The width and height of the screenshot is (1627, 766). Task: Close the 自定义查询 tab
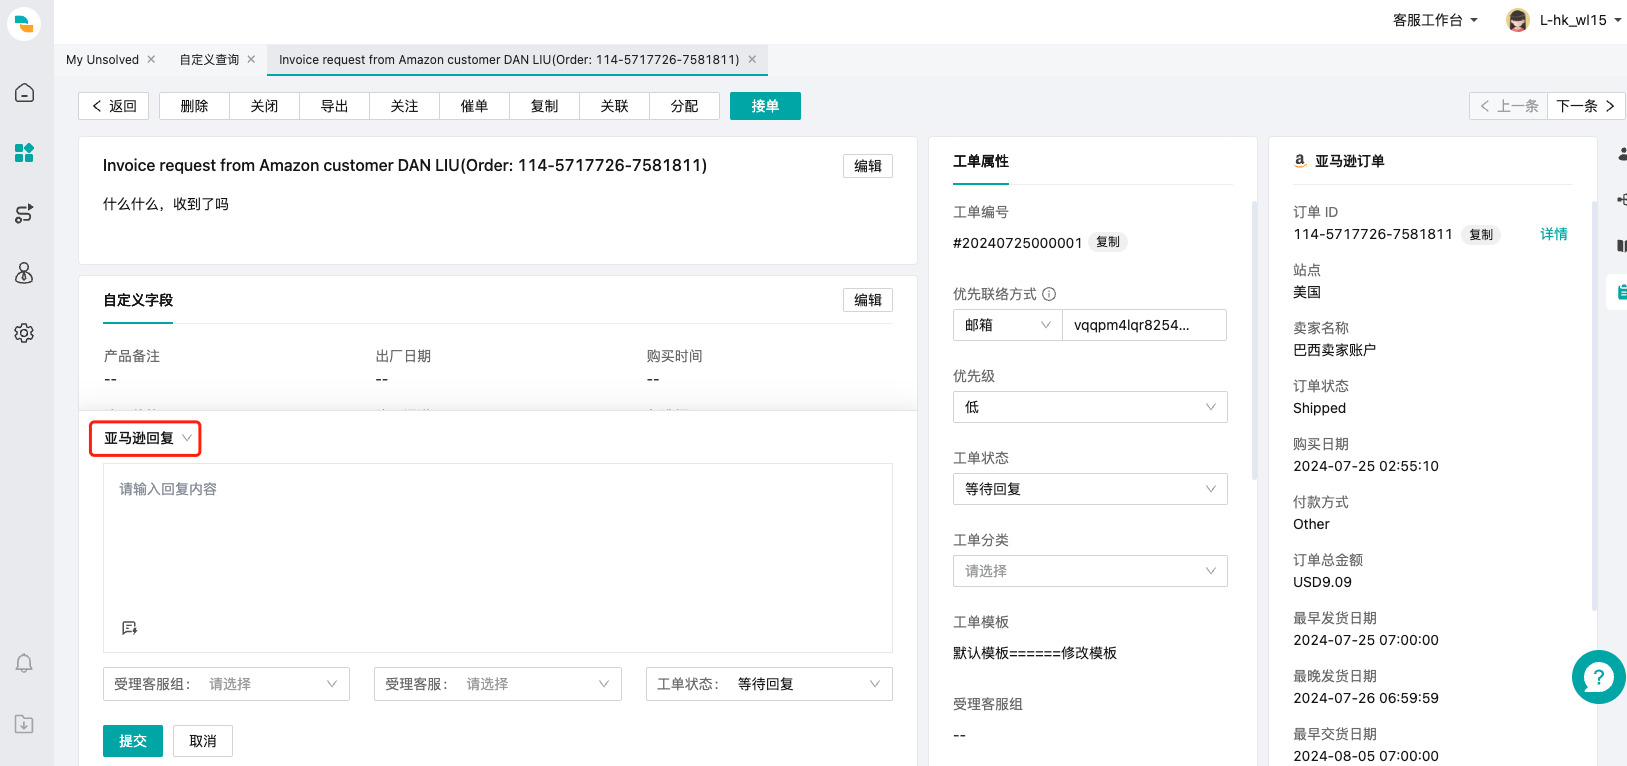[x=251, y=59]
